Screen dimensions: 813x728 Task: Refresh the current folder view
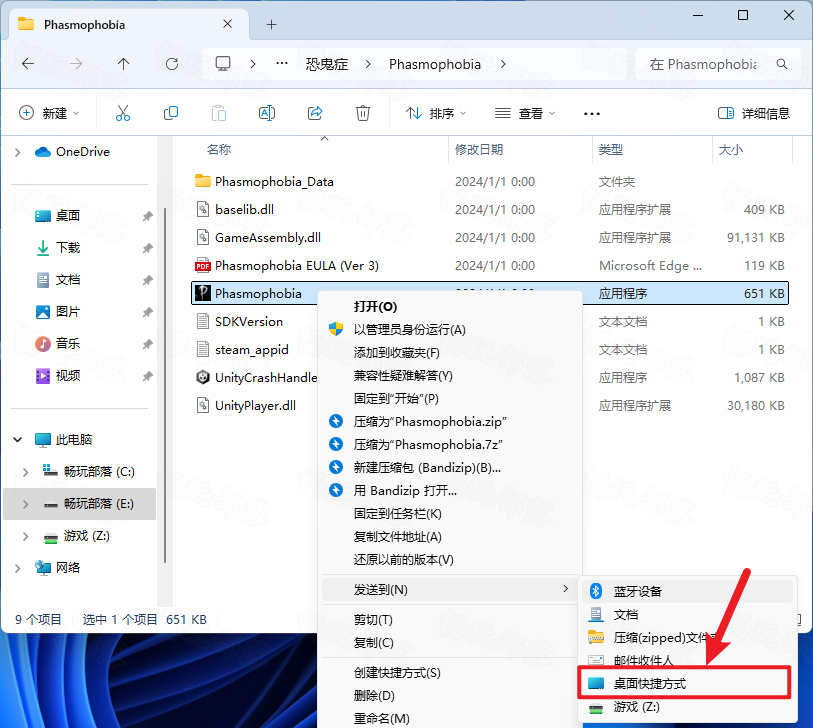pyautogui.click(x=172, y=64)
